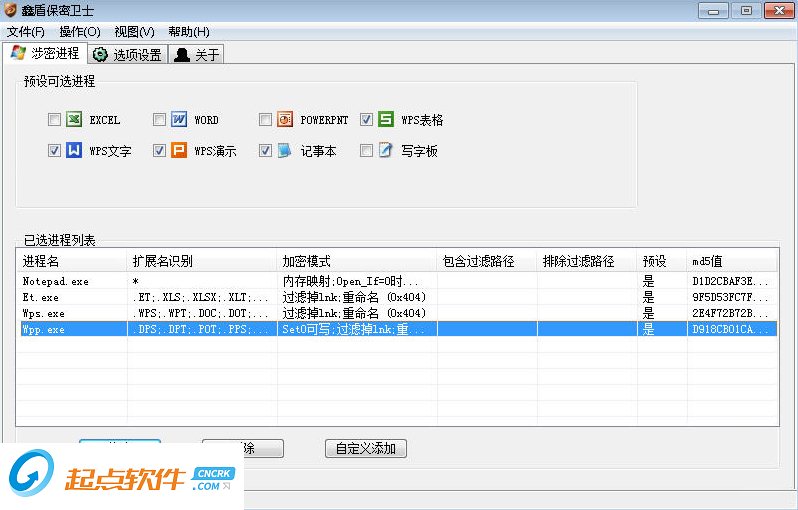Enable the 写字板 checkbox
This screenshot has height=510, width=798.
pyautogui.click(x=366, y=151)
